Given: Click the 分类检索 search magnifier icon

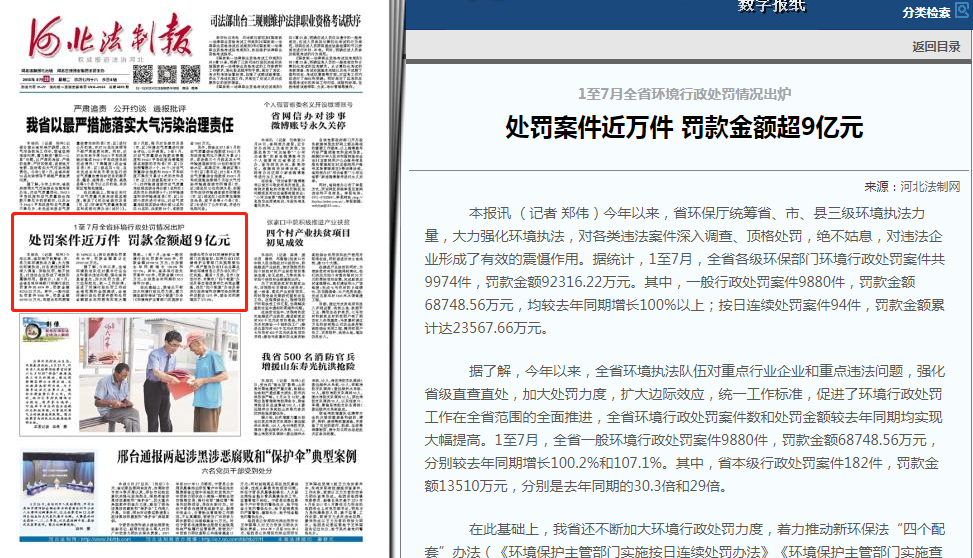Looking at the screenshot, I should 961,12.
